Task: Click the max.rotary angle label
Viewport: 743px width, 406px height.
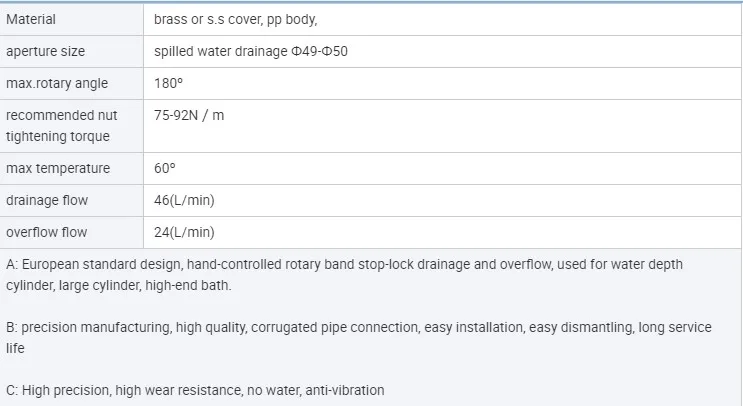Action: (x=57, y=83)
